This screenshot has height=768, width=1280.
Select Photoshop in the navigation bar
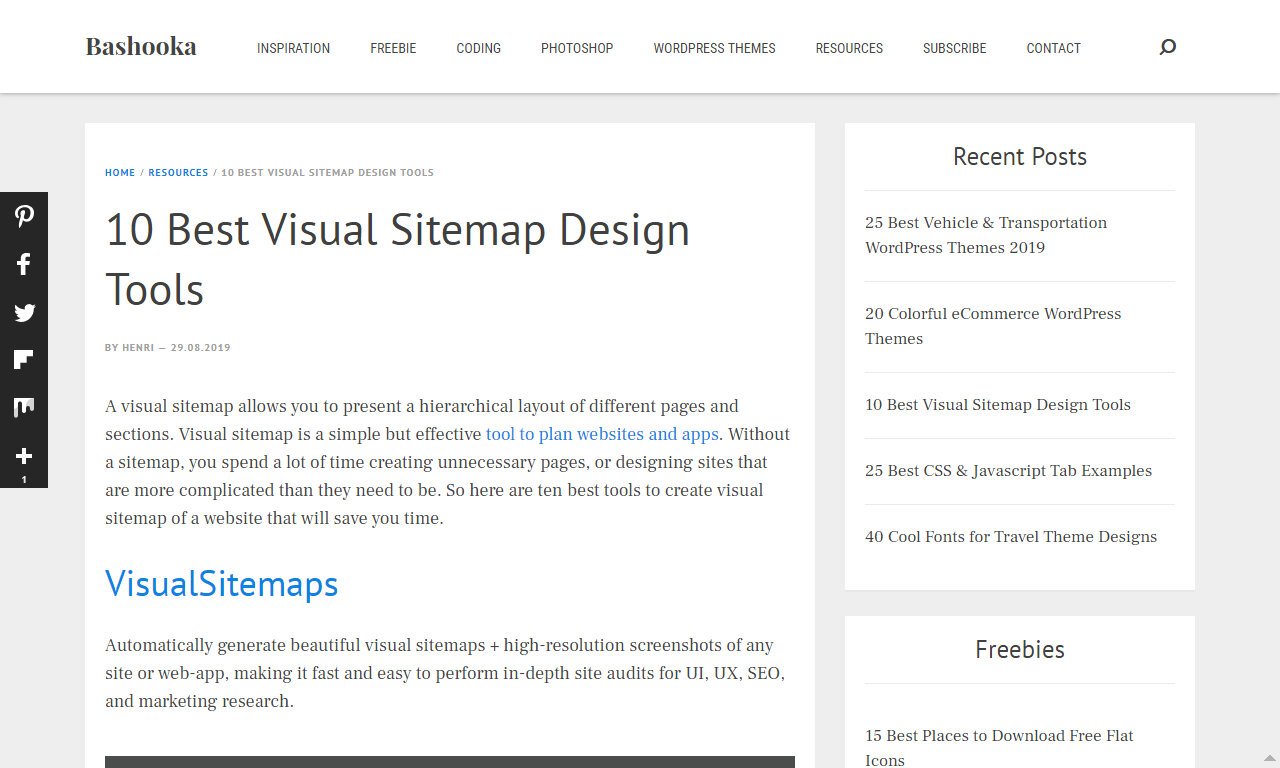point(577,48)
